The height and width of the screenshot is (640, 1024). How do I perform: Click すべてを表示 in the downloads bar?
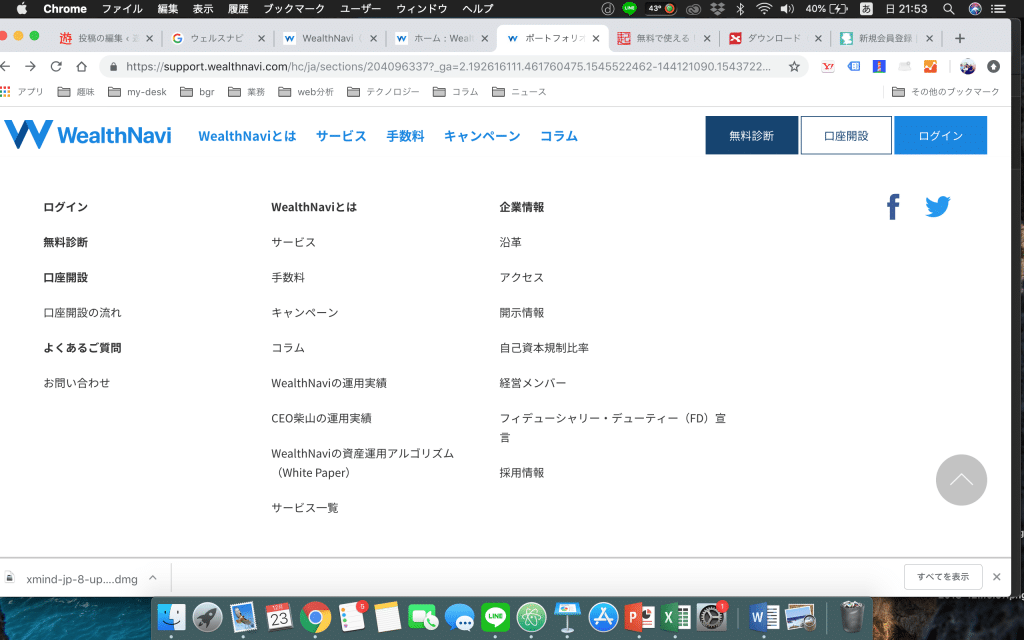coord(943,577)
